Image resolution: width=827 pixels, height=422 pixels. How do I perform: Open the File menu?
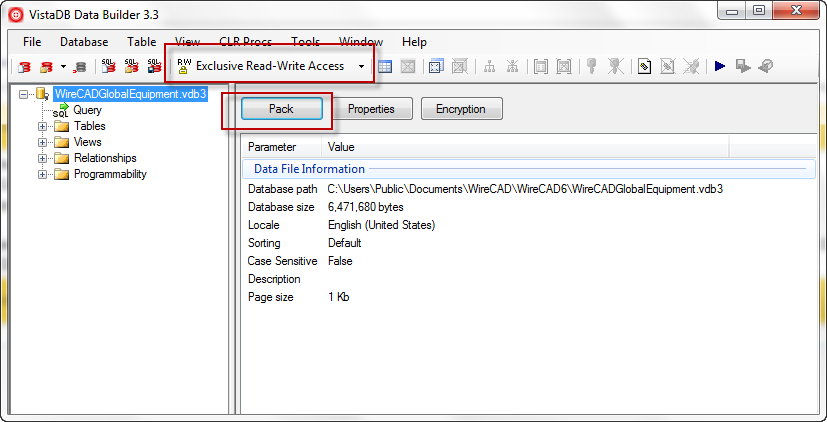(x=32, y=42)
